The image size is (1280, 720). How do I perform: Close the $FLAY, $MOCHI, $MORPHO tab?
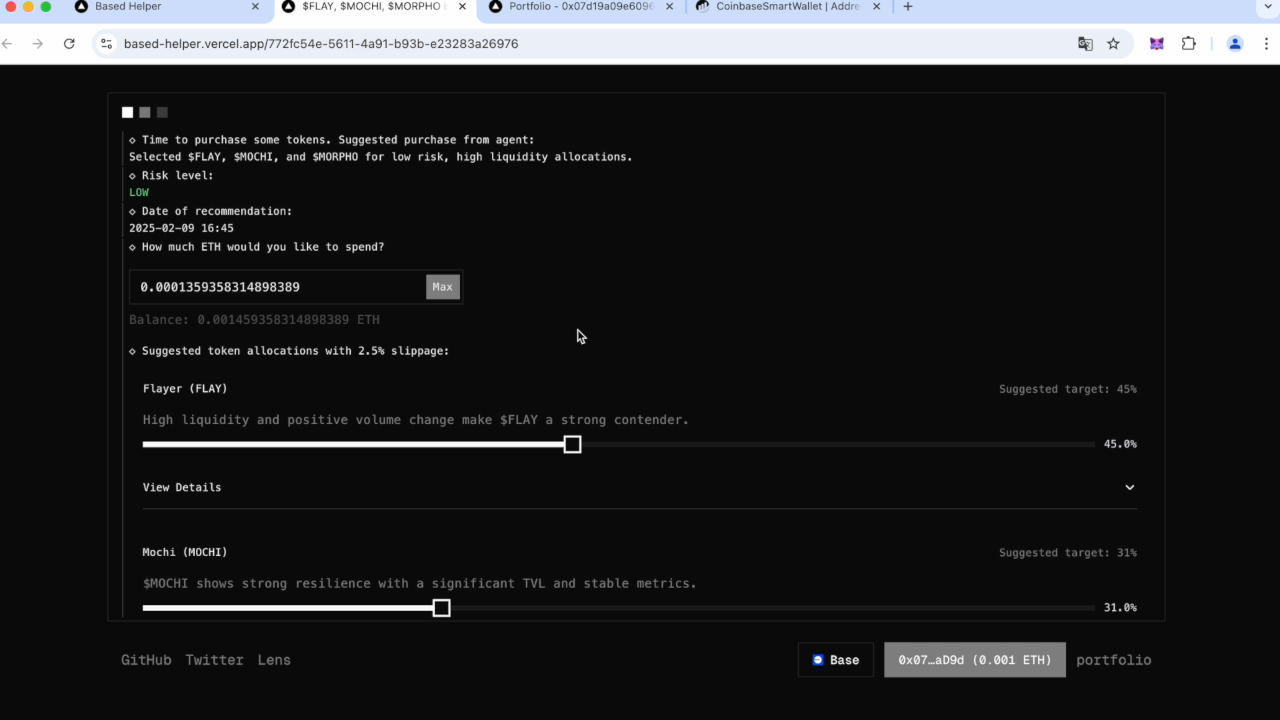[x=460, y=7]
